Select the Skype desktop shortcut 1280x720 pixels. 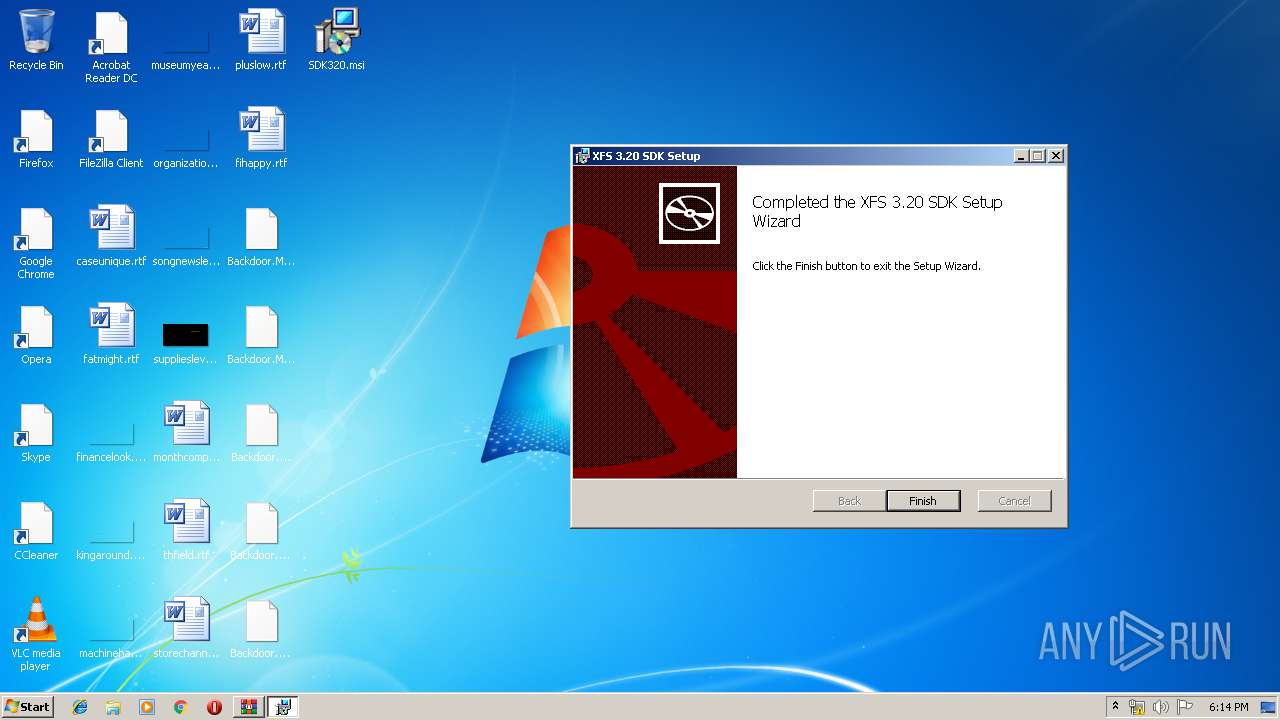click(x=36, y=432)
